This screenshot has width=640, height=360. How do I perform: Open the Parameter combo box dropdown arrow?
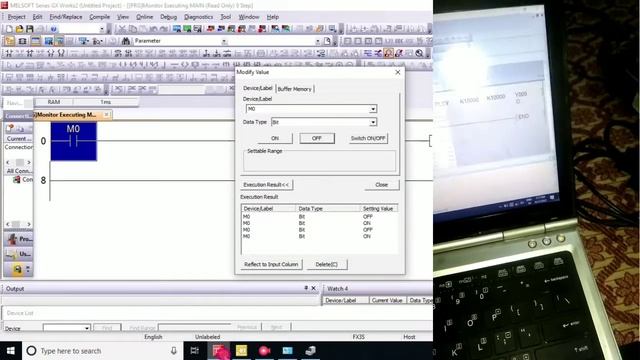224,41
